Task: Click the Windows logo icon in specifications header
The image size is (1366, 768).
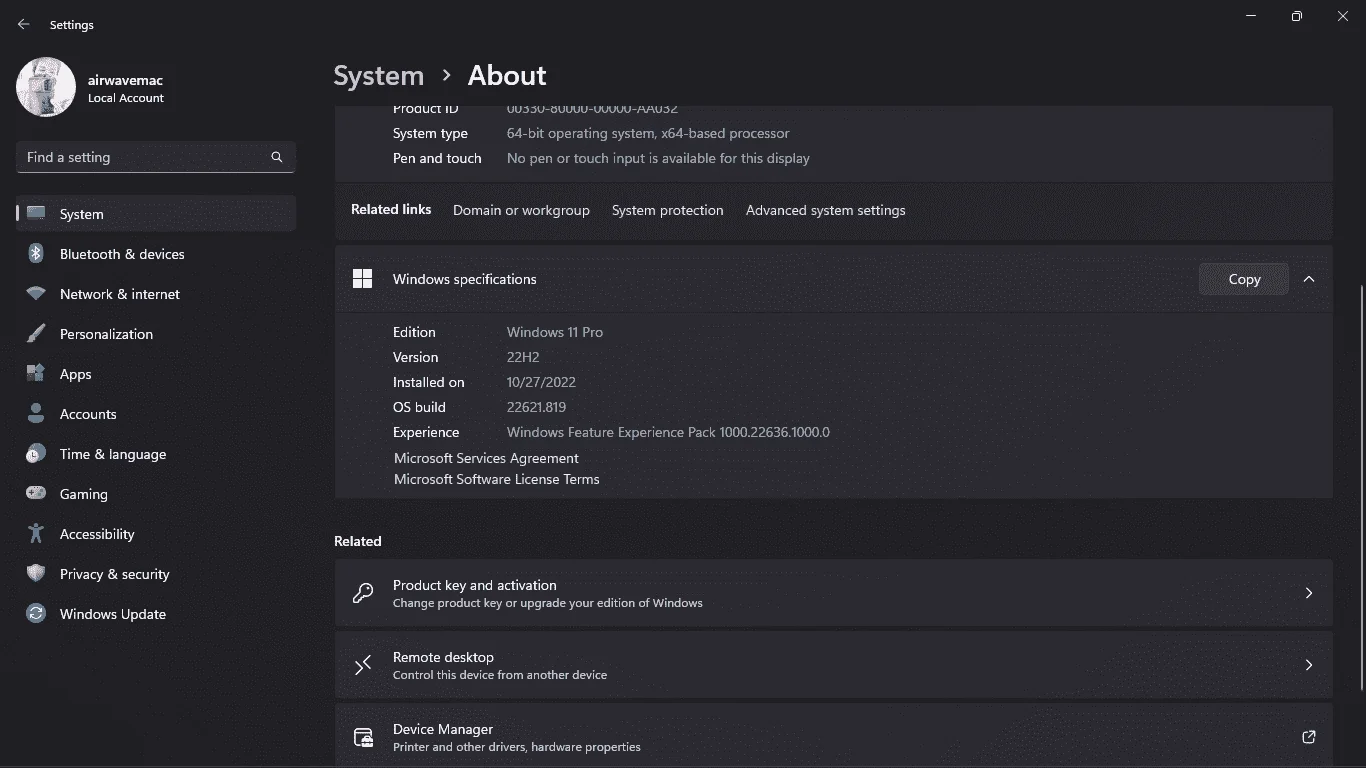Action: tap(362, 279)
